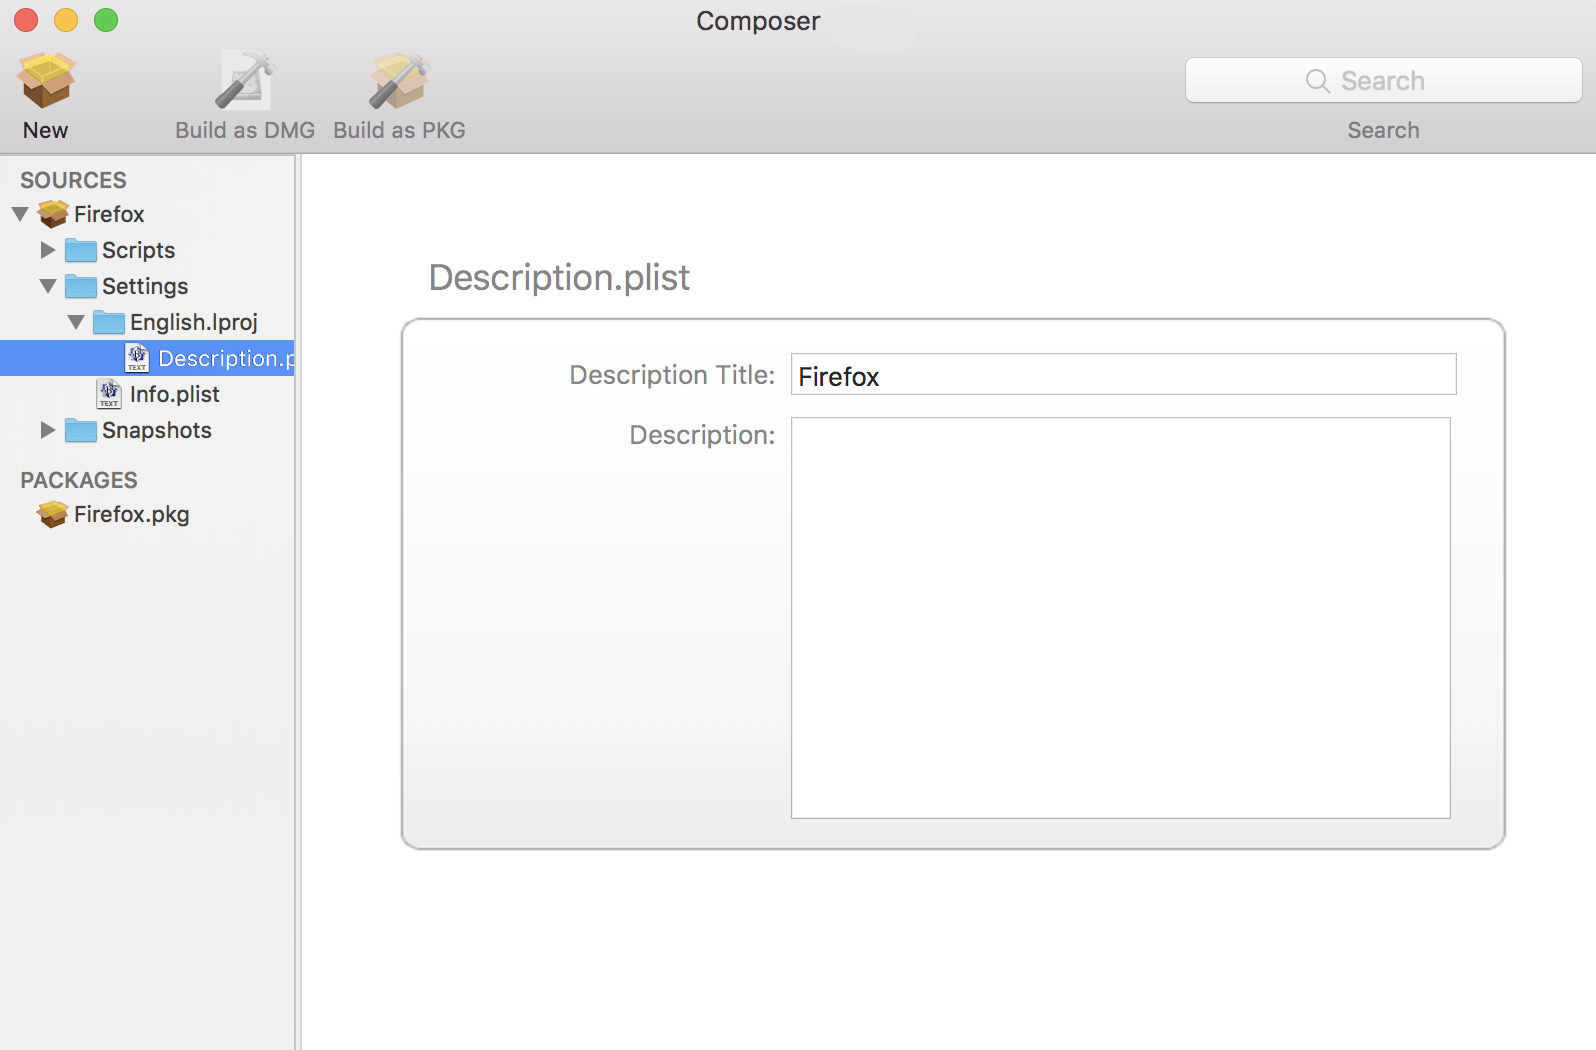Click the New package toolbar icon
This screenshot has width=1596, height=1050.
tap(45, 81)
